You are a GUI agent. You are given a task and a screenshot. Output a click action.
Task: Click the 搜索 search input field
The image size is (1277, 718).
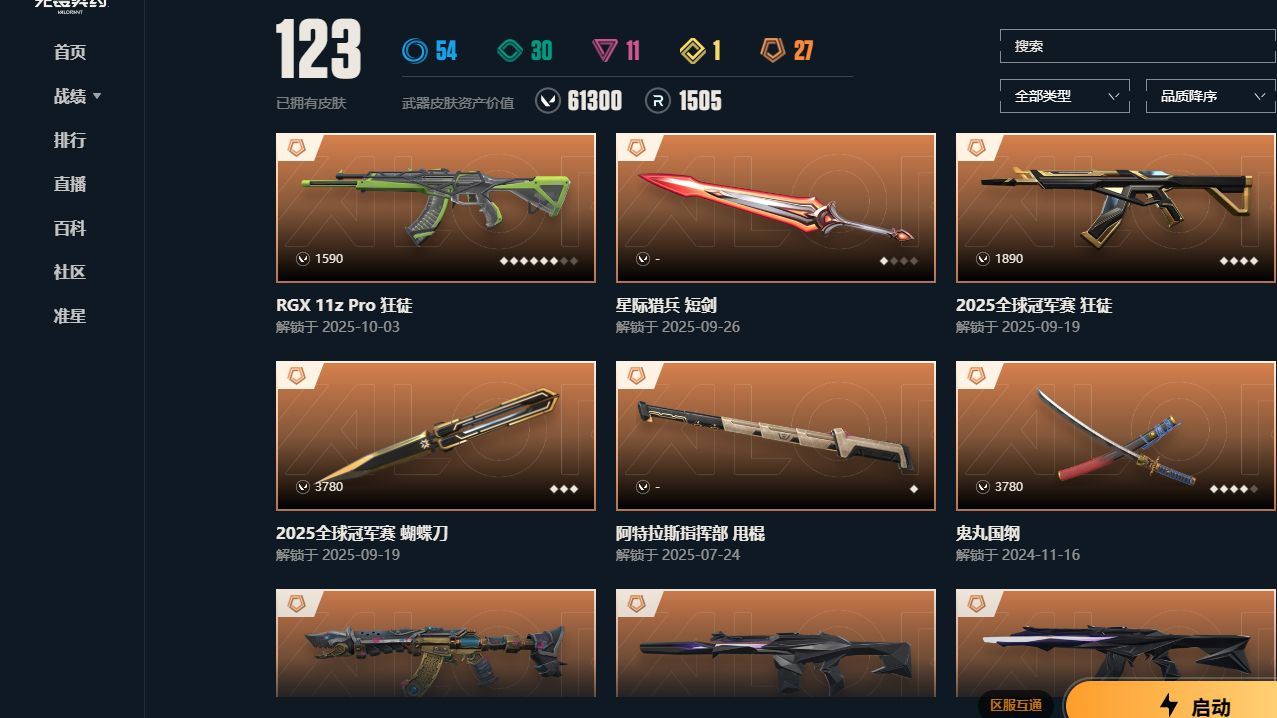(x=1137, y=46)
